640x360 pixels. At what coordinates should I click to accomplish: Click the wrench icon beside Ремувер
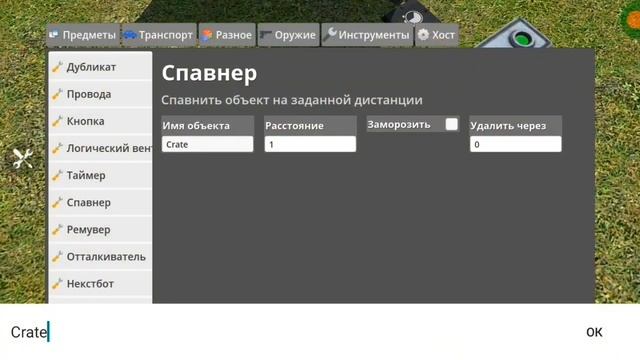pos(57,230)
